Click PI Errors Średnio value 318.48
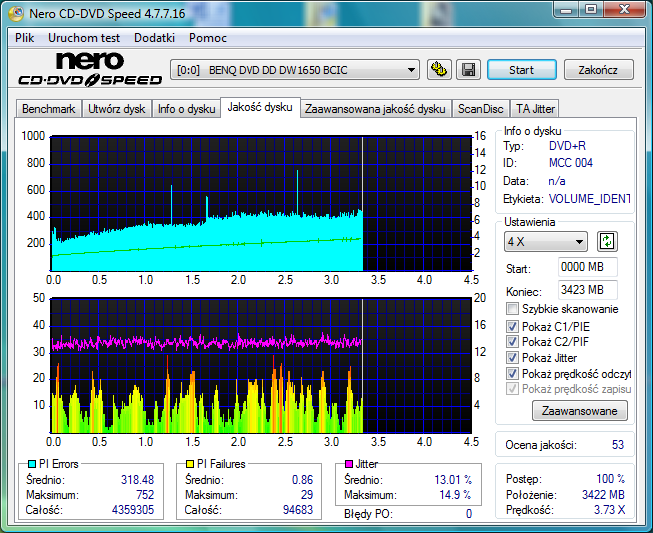The height and width of the screenshot is (533, 653). [x=137, y=480]
